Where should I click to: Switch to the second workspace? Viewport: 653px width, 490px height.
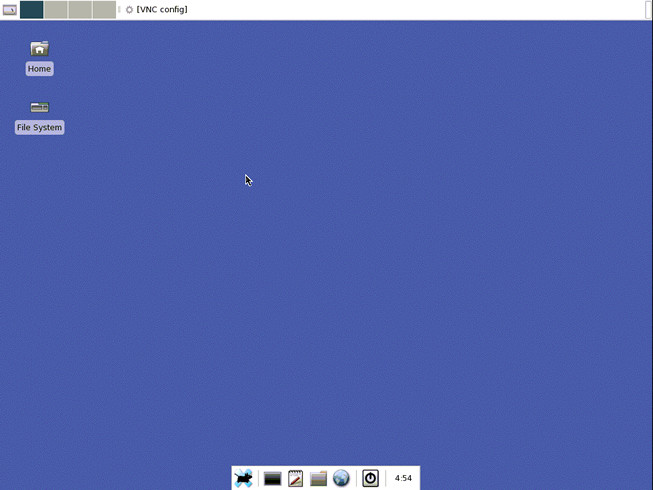pyautogui.click(x=56, y=10)
